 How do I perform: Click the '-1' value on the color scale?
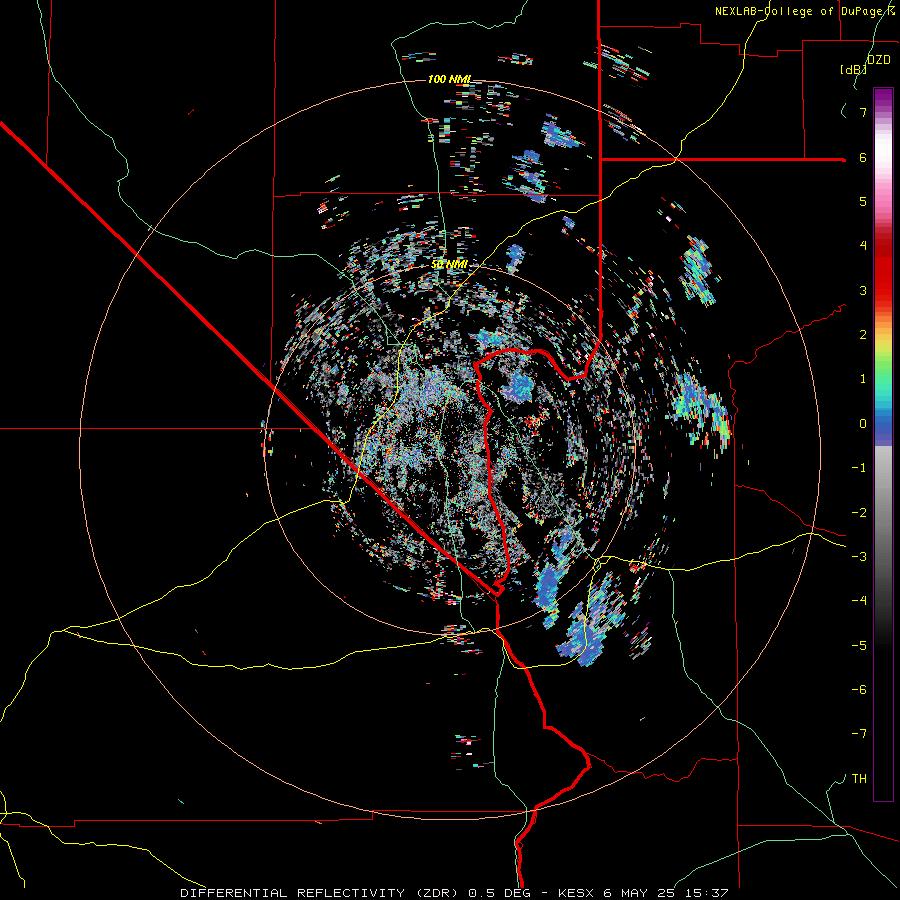(x=859, y=468)
